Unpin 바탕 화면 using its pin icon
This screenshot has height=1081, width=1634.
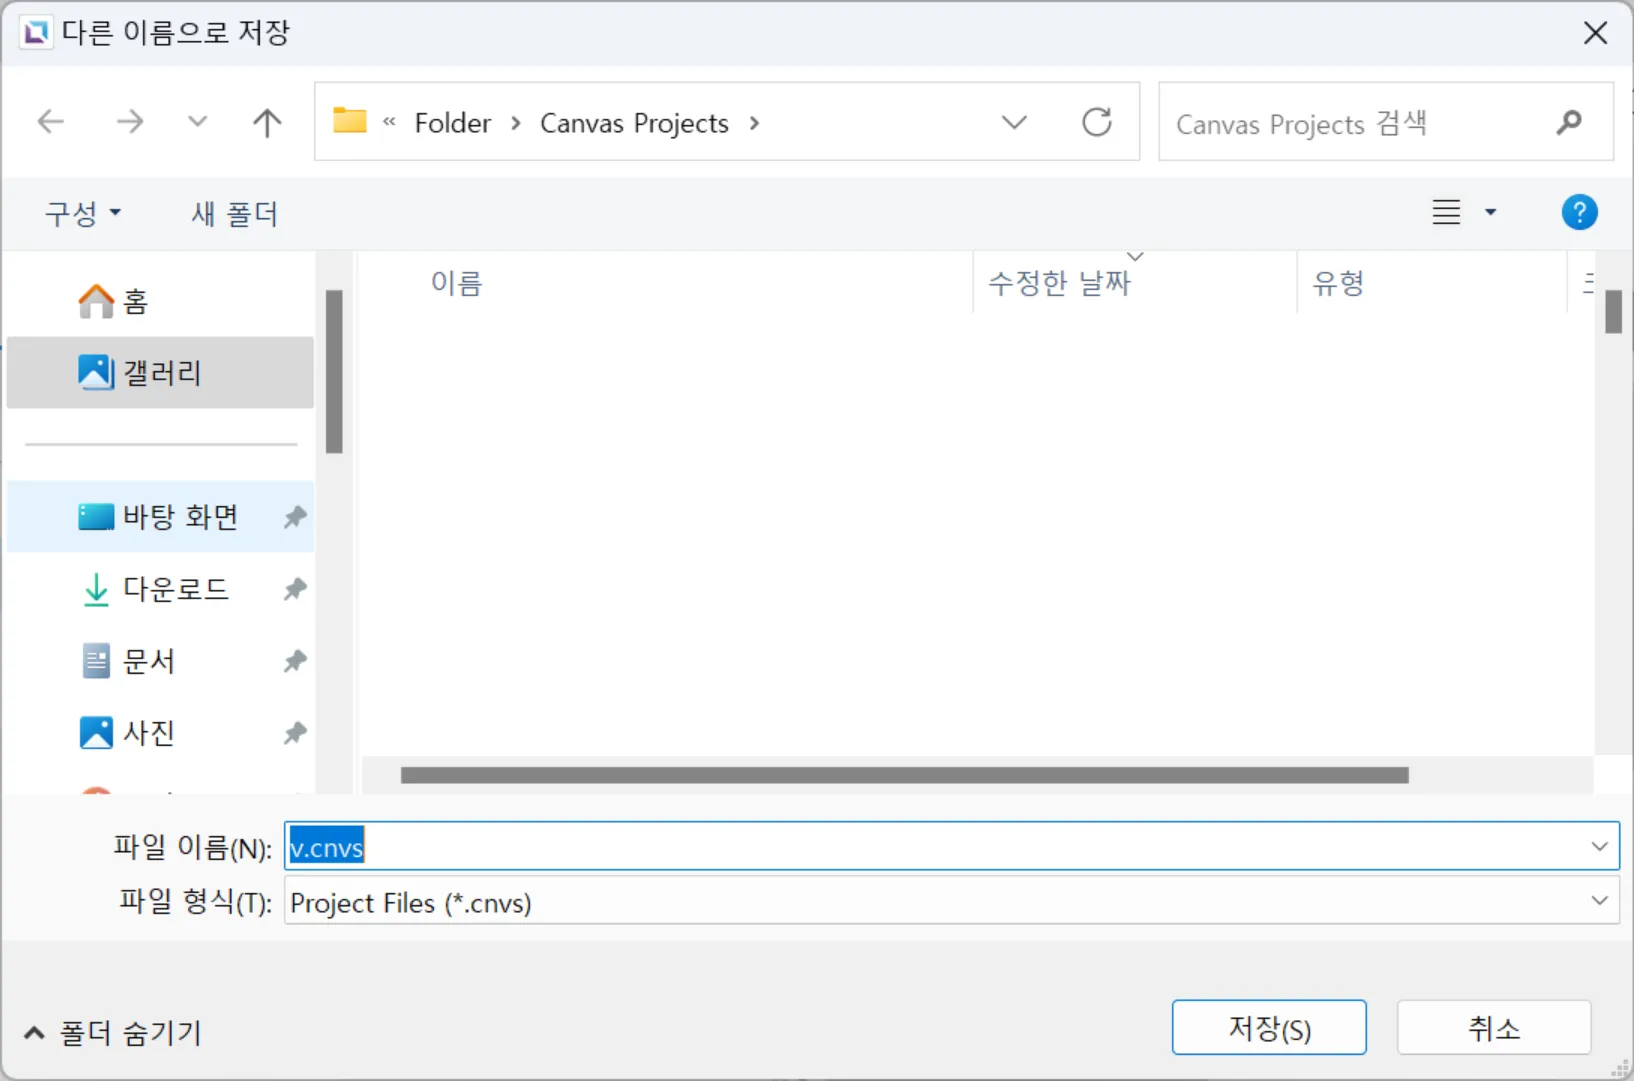point(294,517)
